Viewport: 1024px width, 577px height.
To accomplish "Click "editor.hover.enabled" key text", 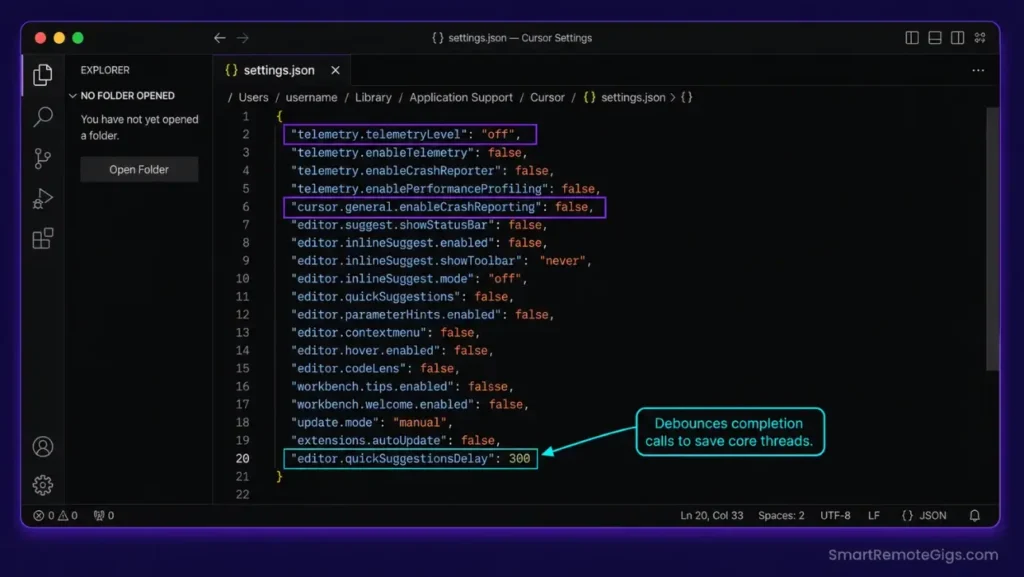I will coord(366,351).
